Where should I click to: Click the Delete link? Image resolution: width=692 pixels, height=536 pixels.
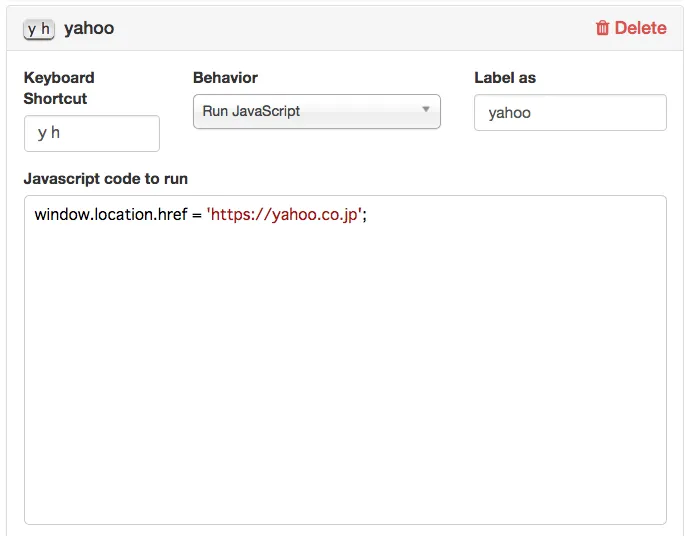tap(631, 28)
